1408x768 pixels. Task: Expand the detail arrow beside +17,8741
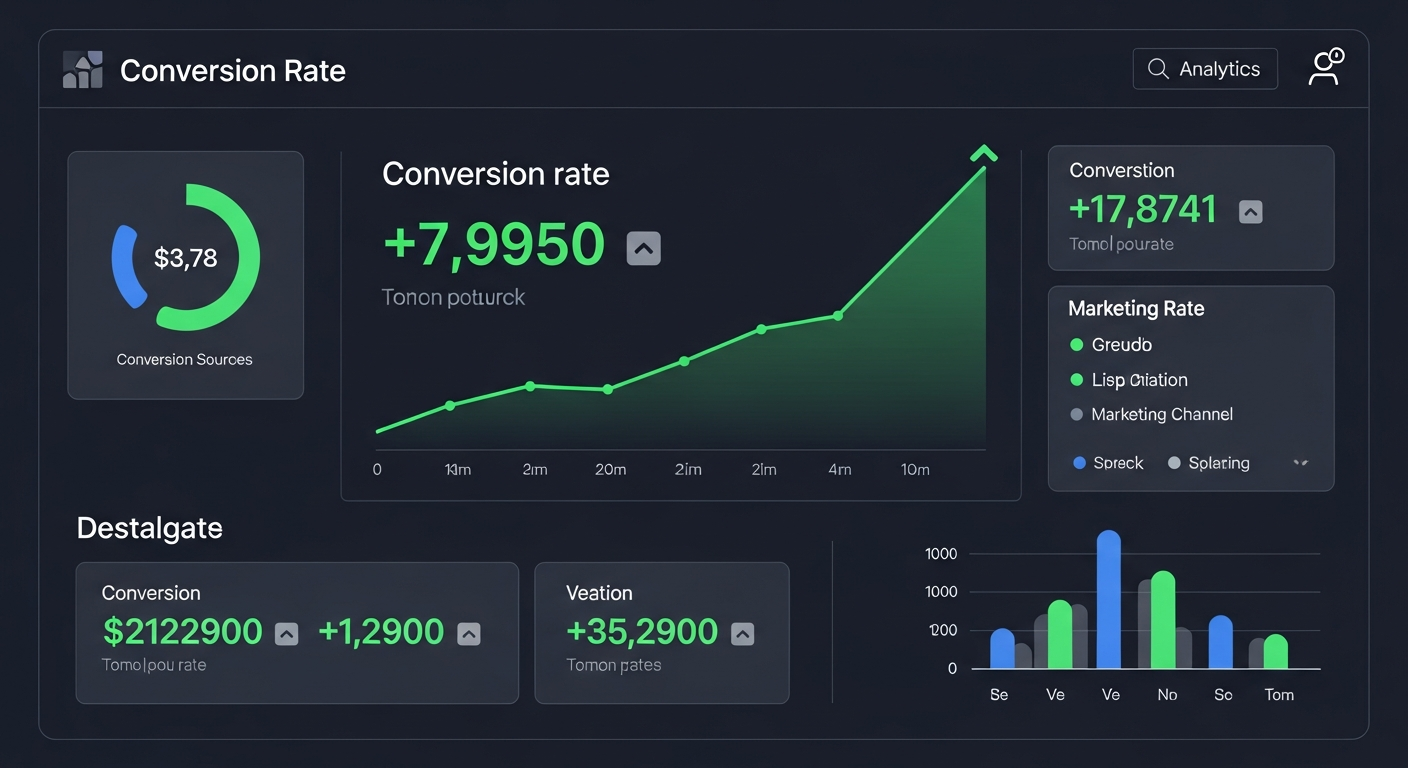[1250, 212]
